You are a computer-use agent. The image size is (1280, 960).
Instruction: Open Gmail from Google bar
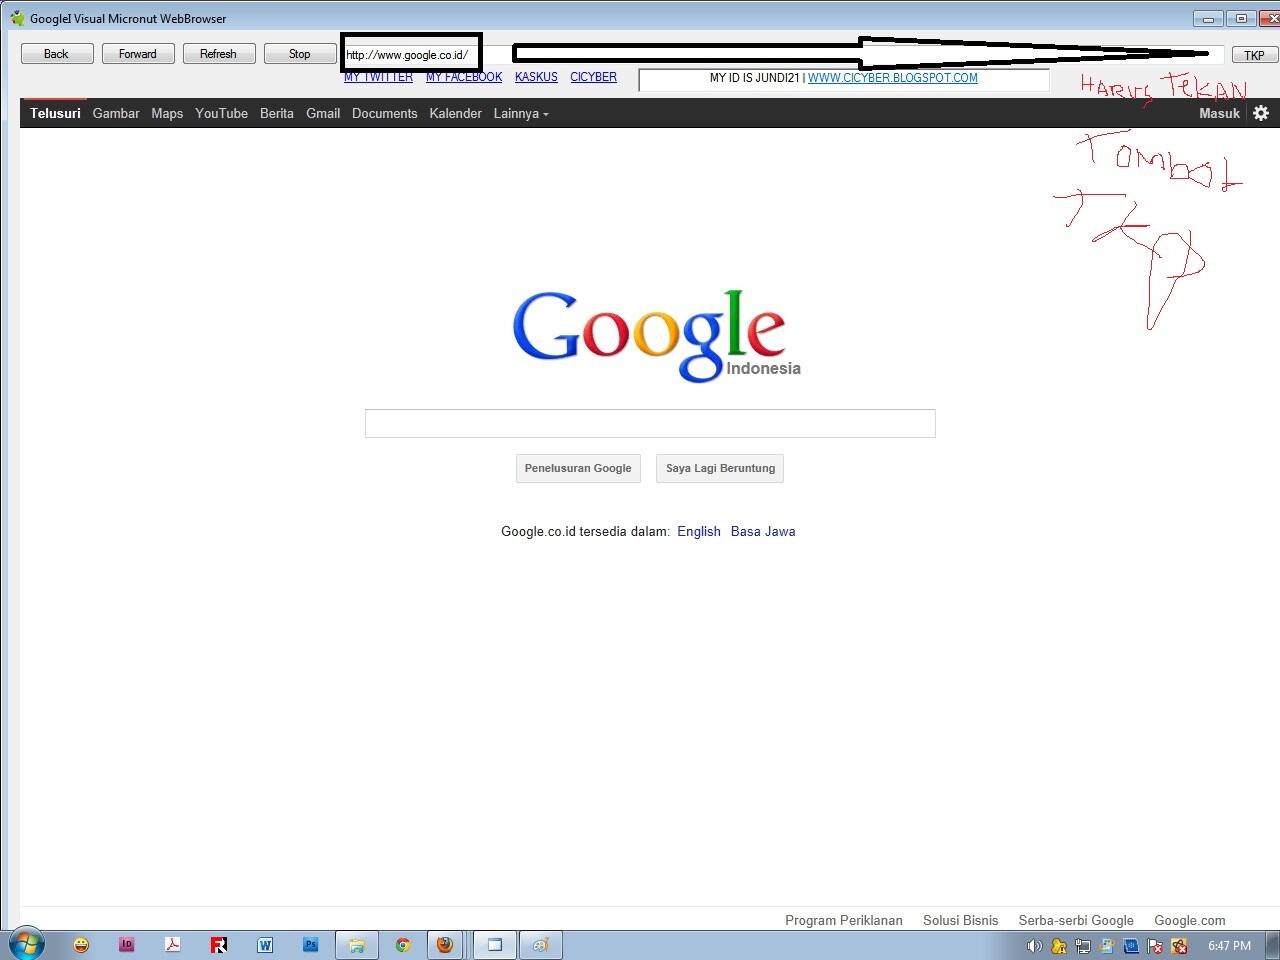coord(323,114)
